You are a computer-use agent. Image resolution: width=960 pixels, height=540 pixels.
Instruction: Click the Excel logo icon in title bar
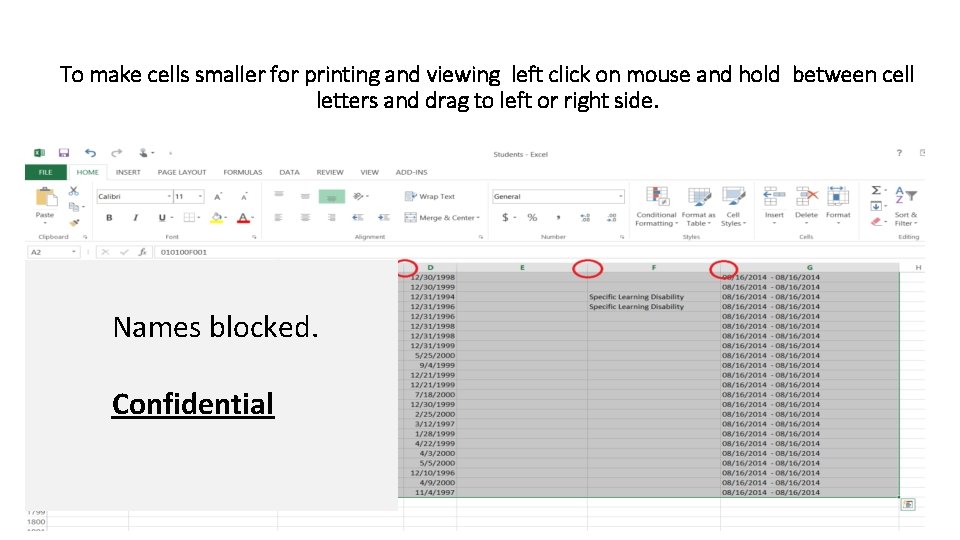coord(39,152)
